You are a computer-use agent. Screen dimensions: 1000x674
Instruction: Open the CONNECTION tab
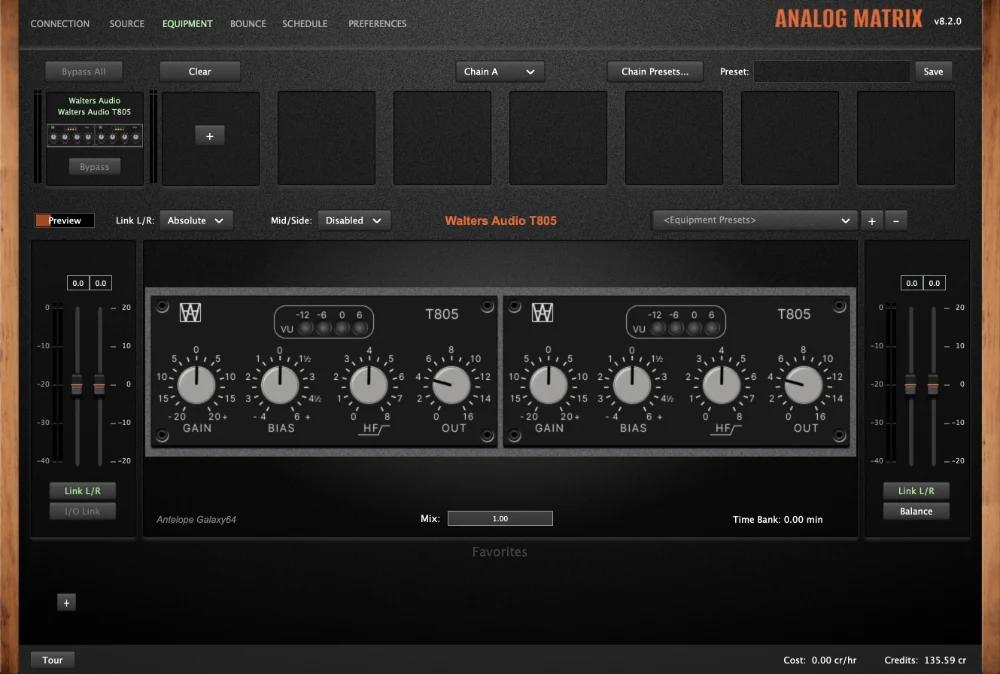(x=60, y=24)
